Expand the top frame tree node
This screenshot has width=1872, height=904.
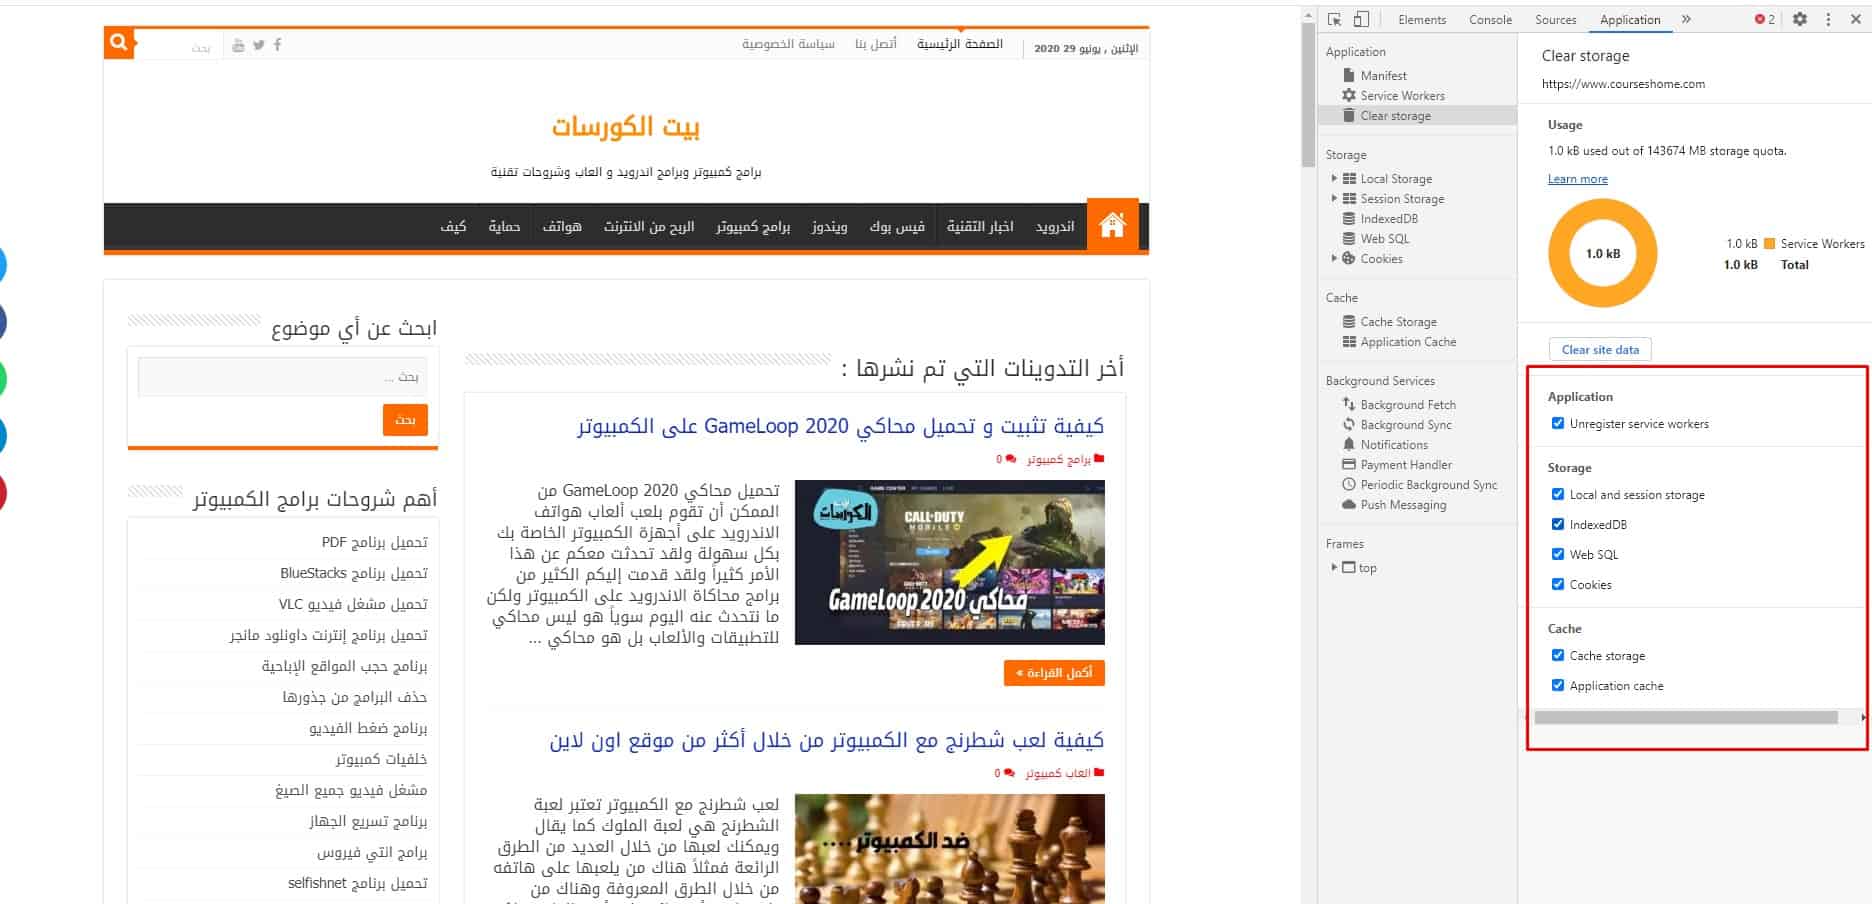click(x=1334, y=568)
